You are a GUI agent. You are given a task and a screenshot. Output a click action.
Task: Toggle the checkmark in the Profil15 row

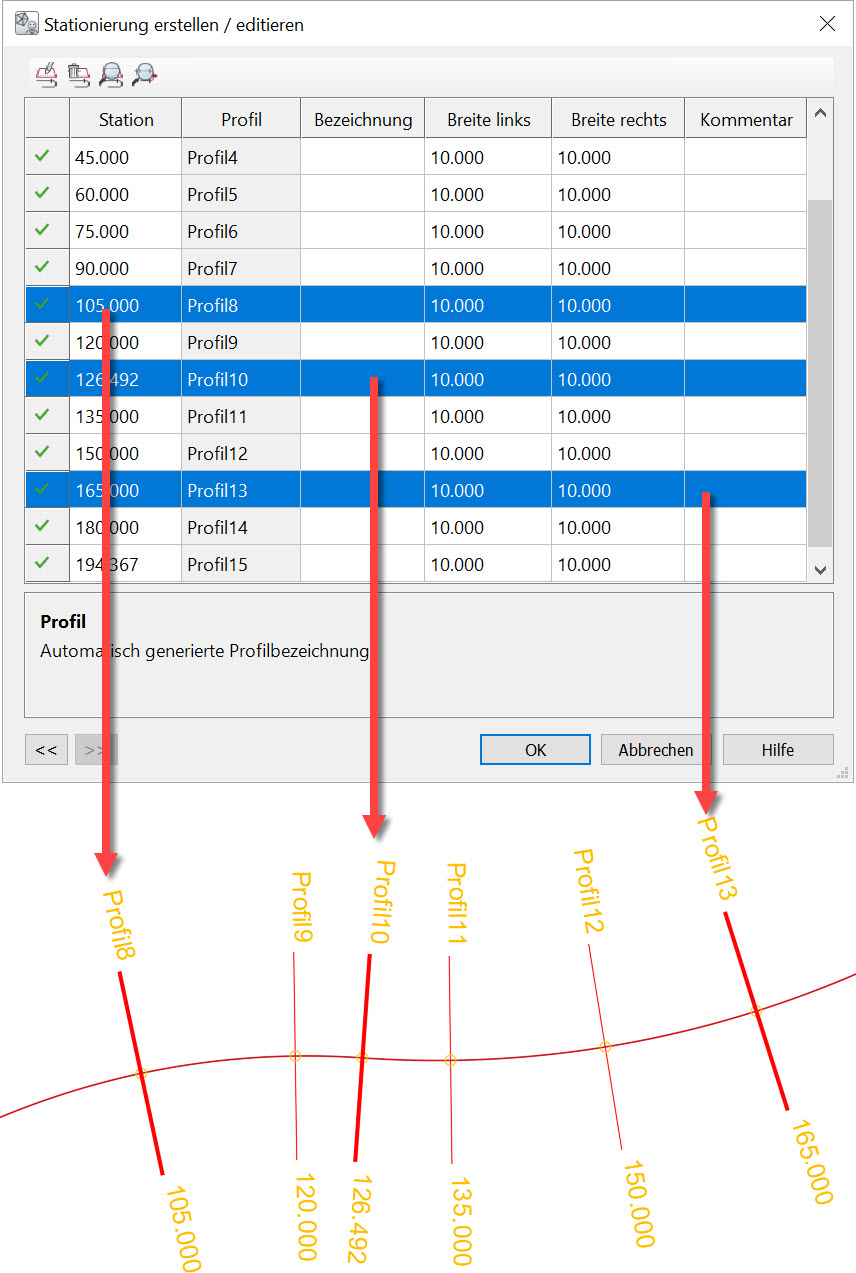coord(42,563)
